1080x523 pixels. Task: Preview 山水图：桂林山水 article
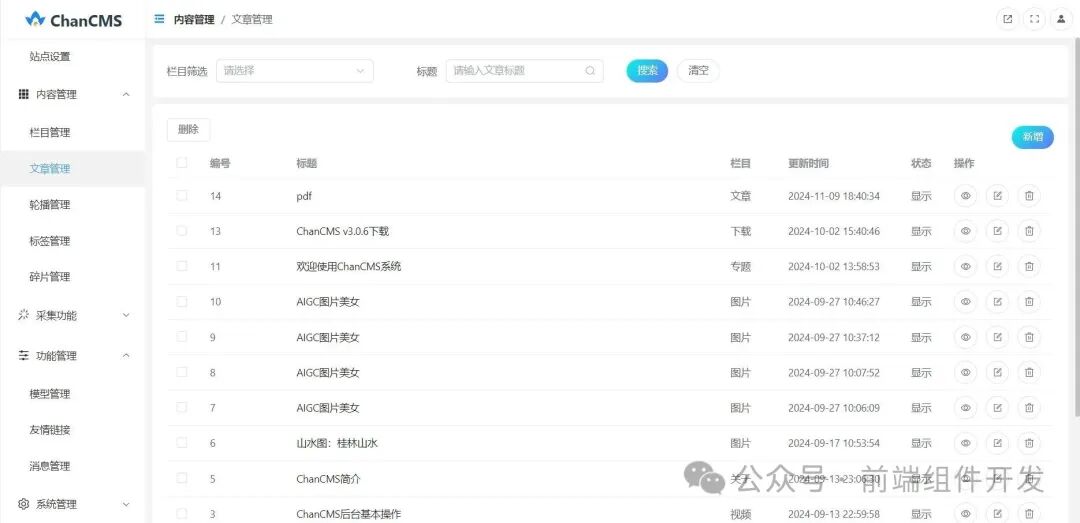966,443
